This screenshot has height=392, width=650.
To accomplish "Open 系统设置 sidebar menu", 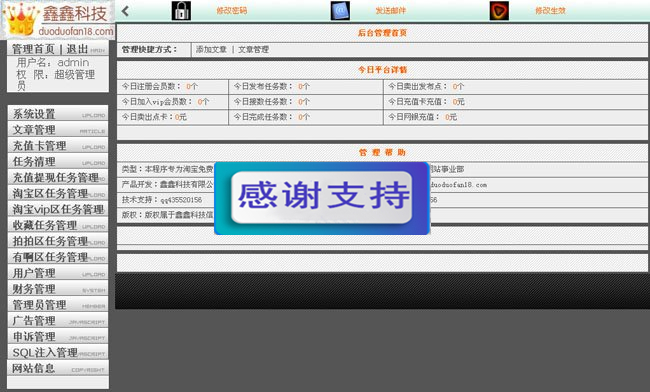I will click(x=58, y=114).
